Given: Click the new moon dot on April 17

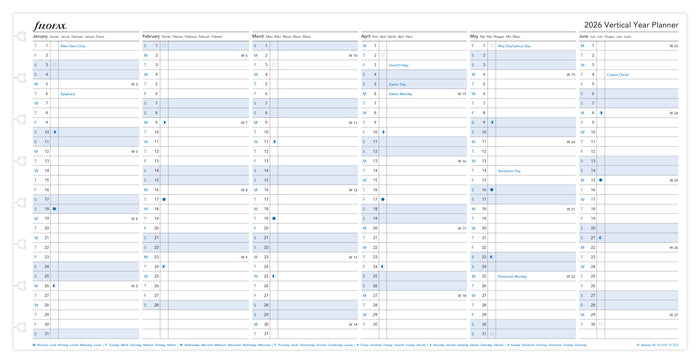Looking at the screenshot, I should [383, 199].
